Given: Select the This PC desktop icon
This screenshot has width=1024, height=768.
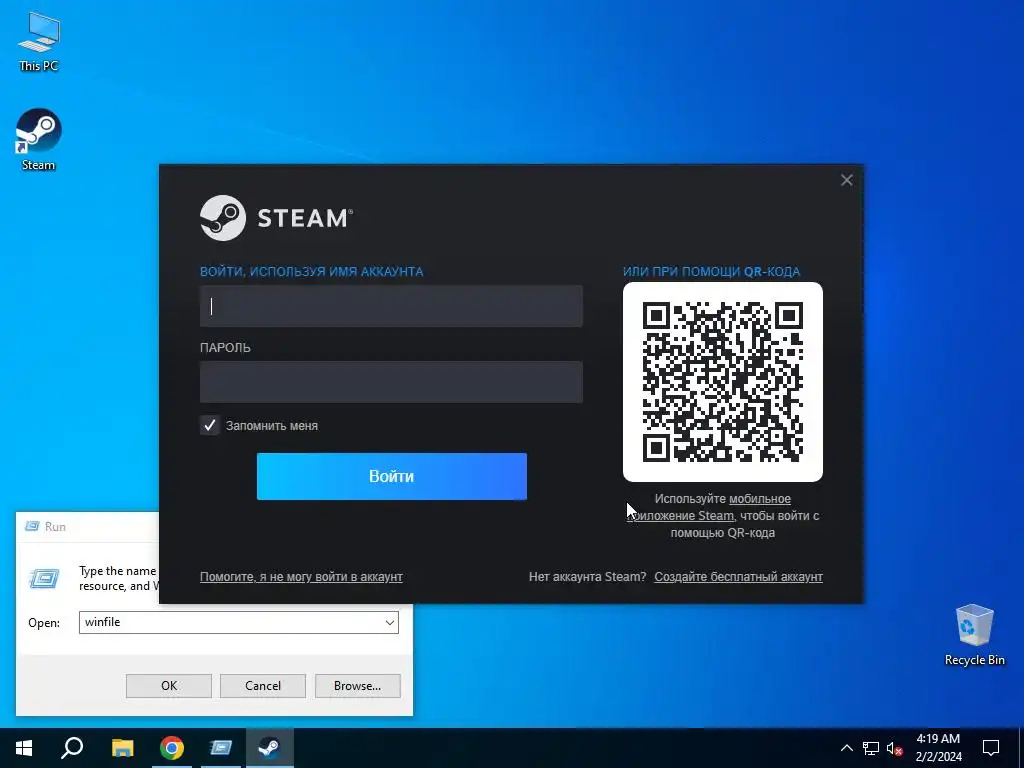Looking at the screenshot, I should [x=38, y=42].
